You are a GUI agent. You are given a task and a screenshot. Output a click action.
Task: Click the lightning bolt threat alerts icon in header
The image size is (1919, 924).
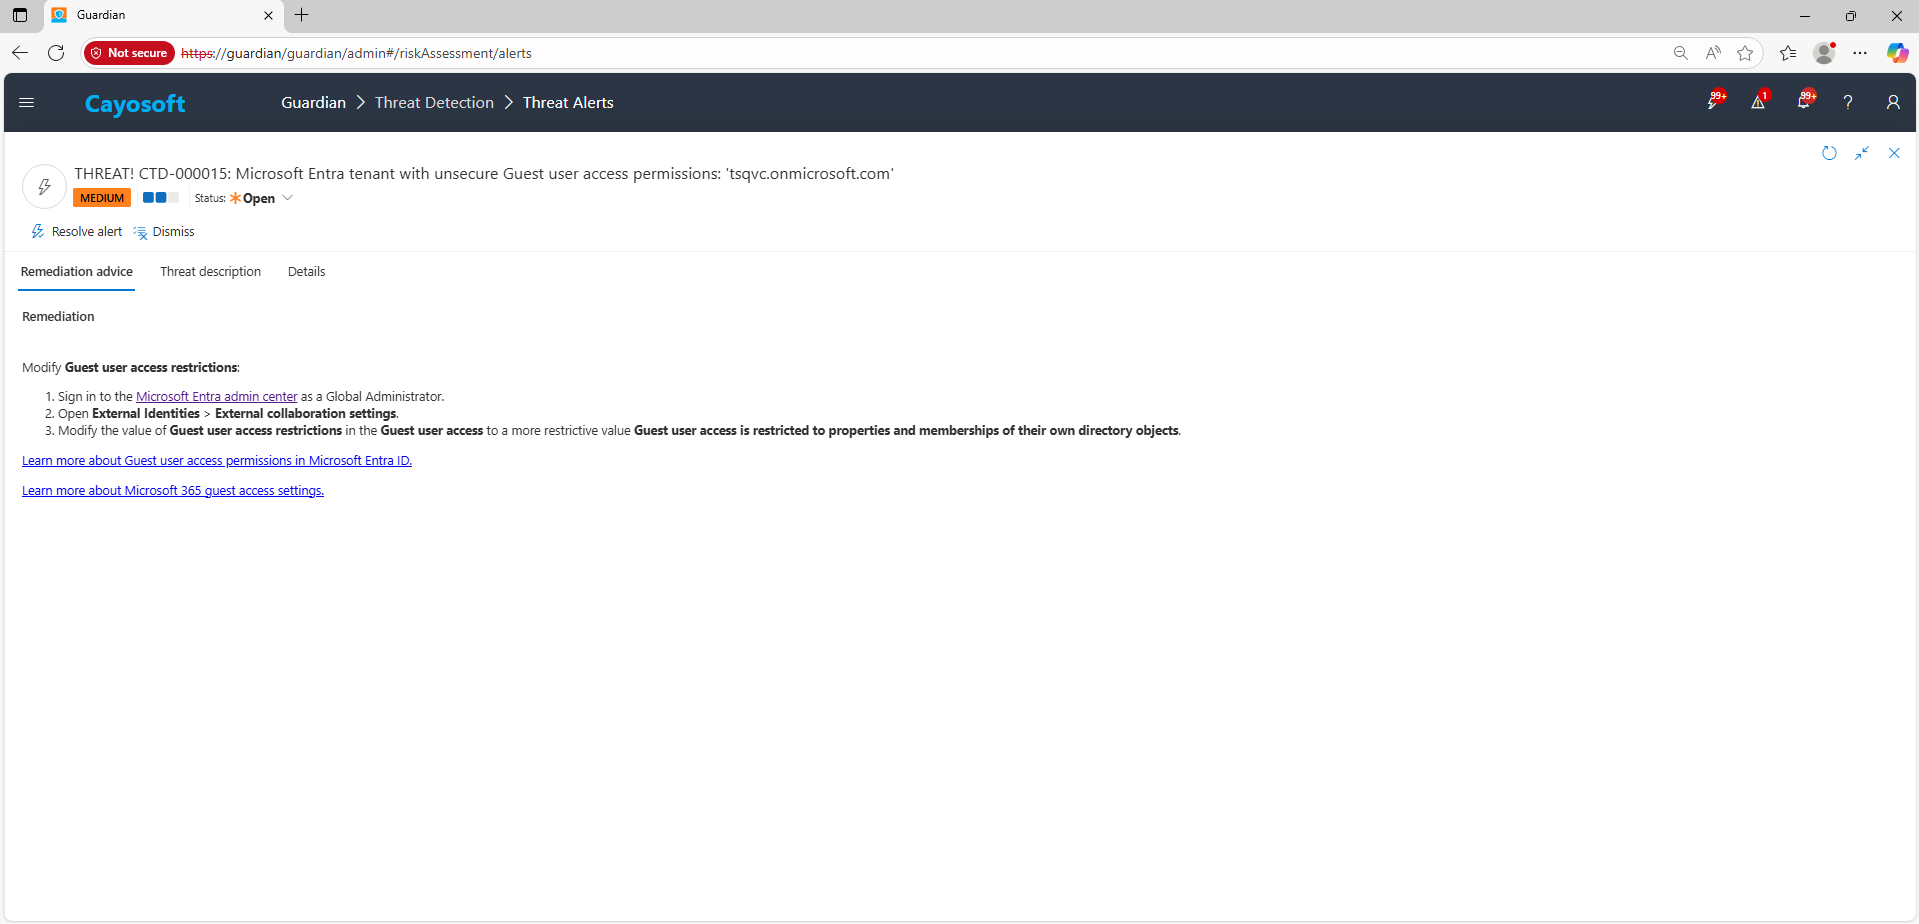(1714, 102)
